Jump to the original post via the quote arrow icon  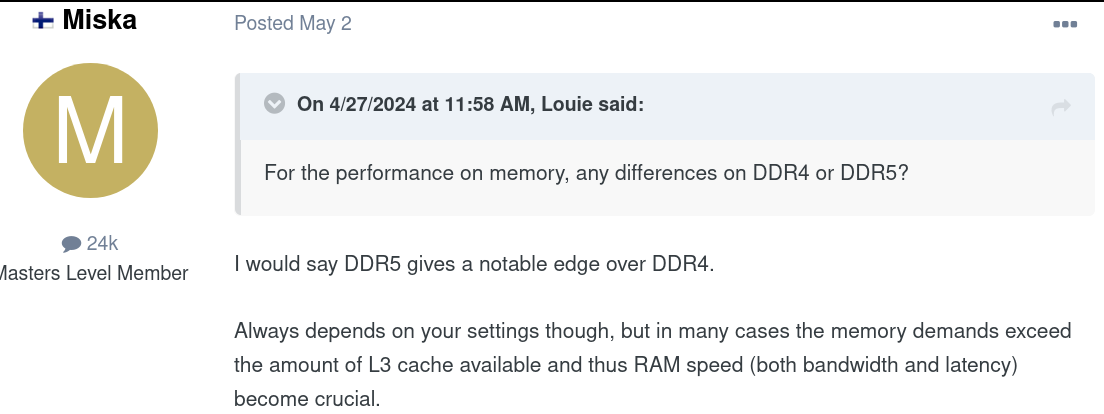tap(1060, 107)
